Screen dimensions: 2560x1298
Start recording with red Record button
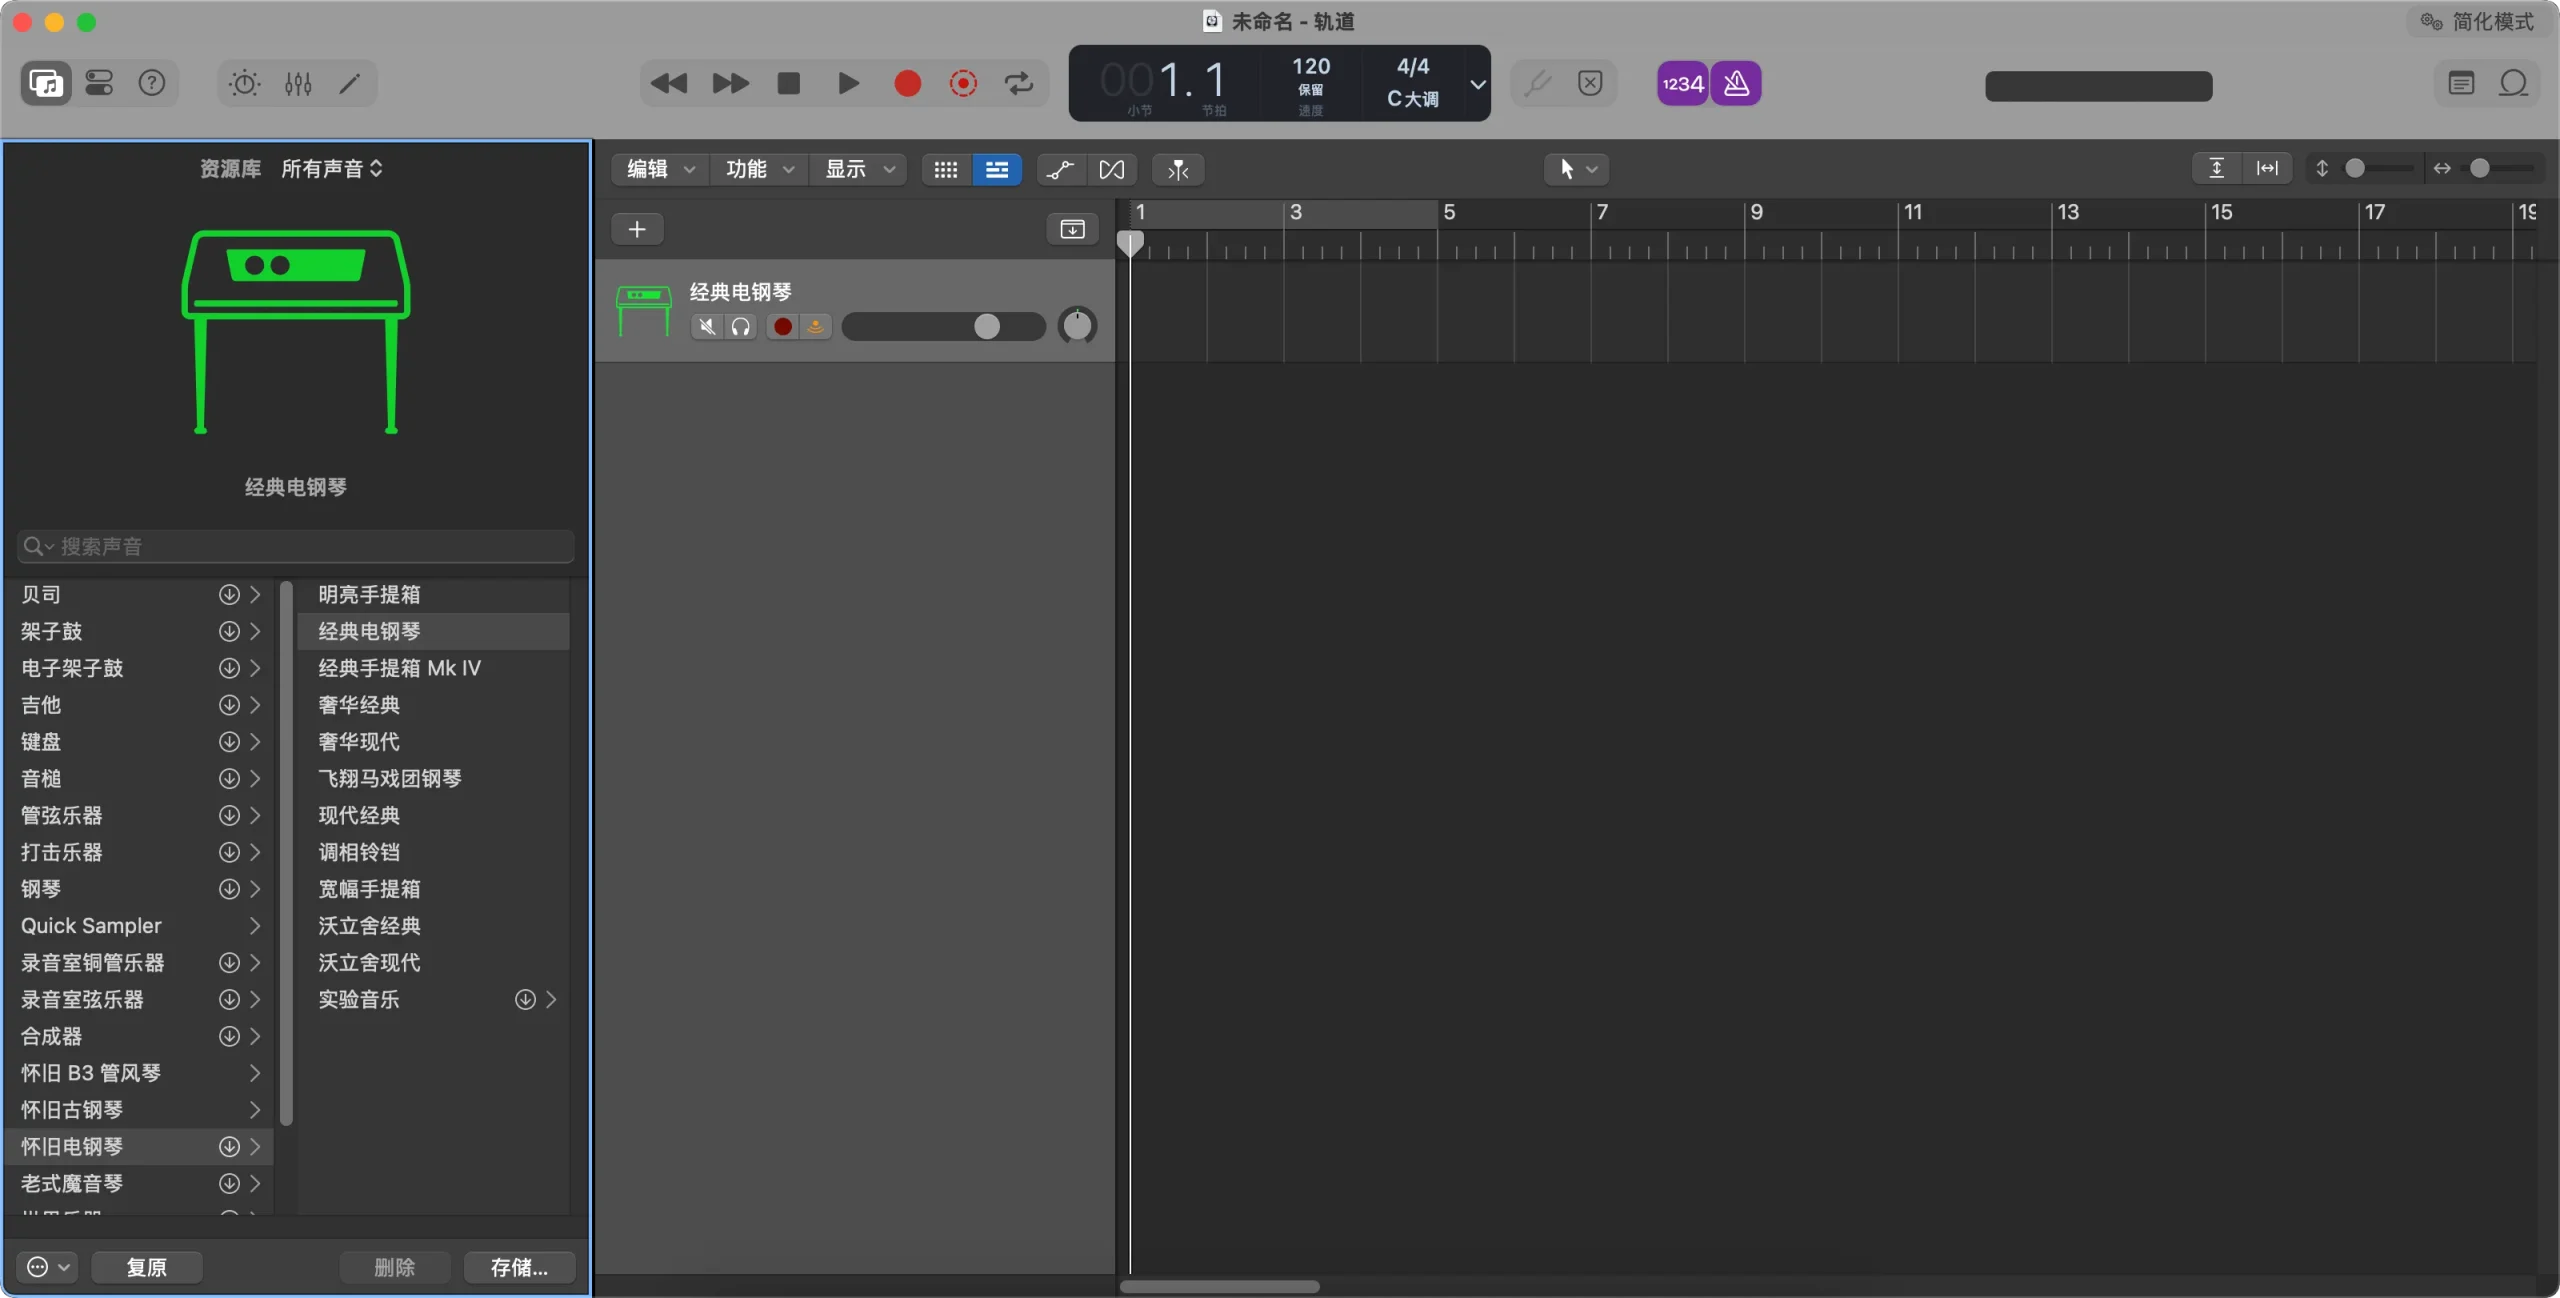click(x=907, y=83)
